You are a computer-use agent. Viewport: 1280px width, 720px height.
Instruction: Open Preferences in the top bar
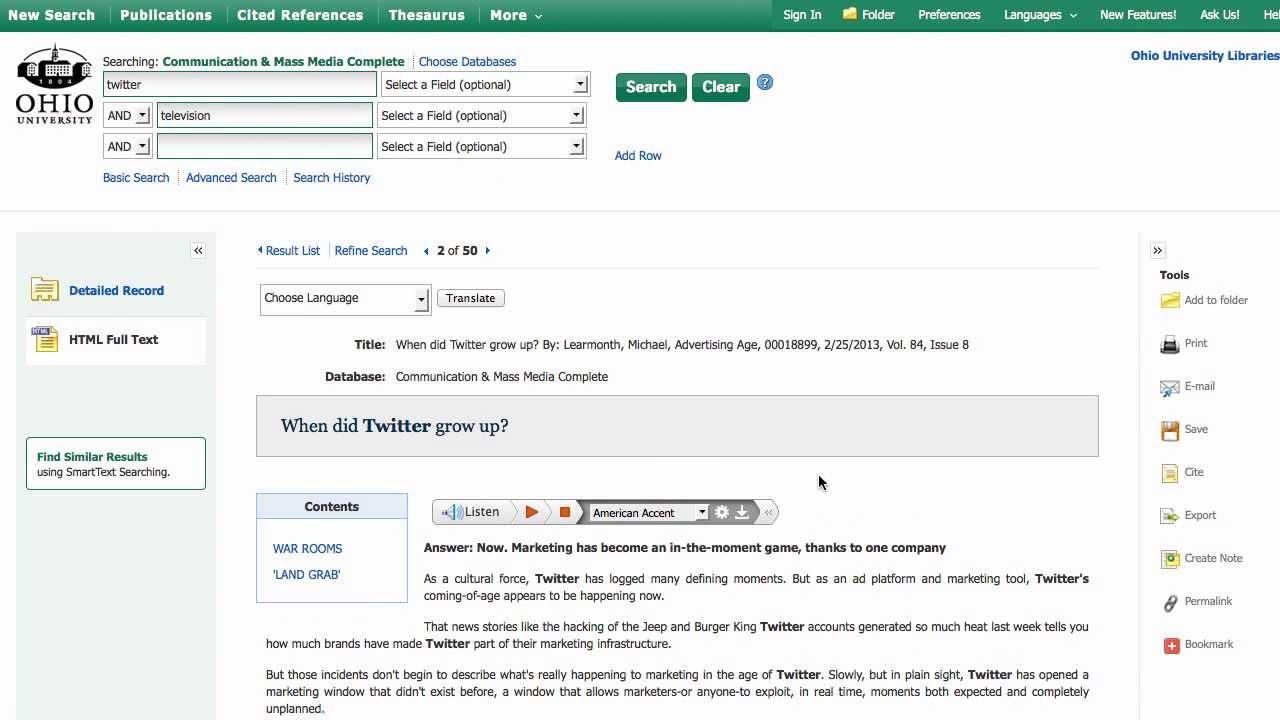click(x=949, y=15)
